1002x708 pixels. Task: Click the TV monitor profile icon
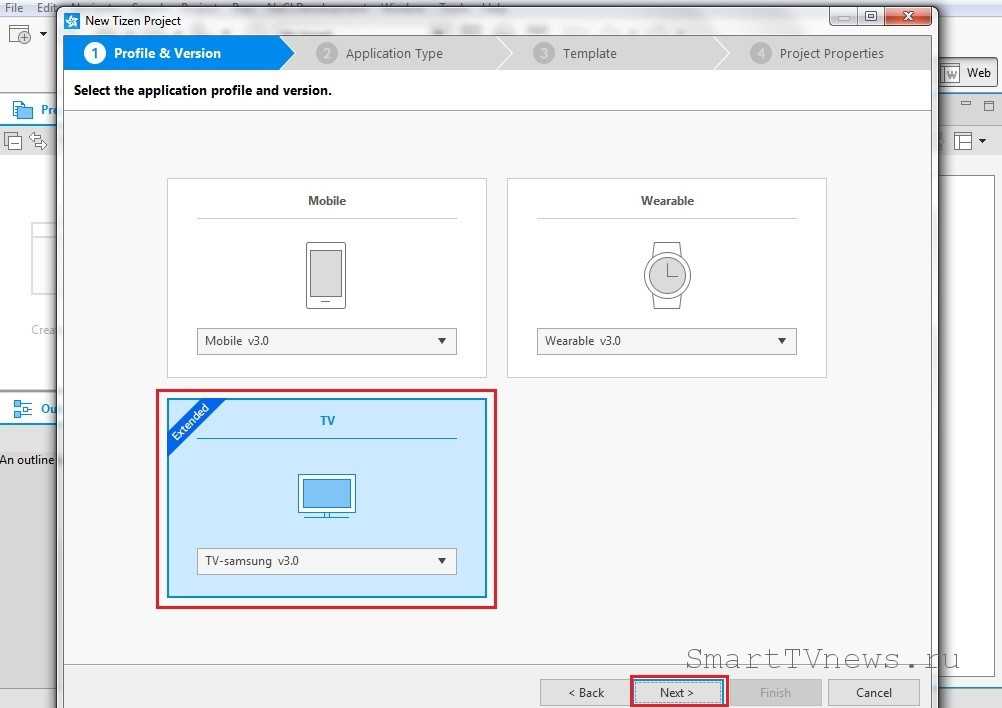click(326, 495)
